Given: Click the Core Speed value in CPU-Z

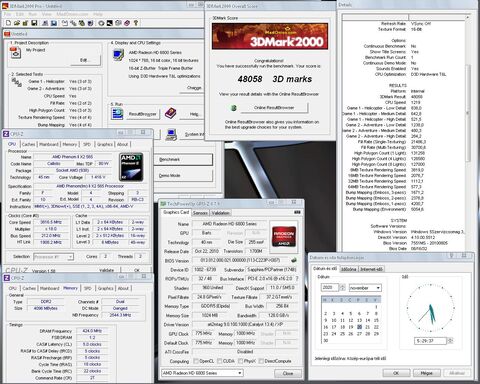Looking at the screenshot, I should click(51, 222).
